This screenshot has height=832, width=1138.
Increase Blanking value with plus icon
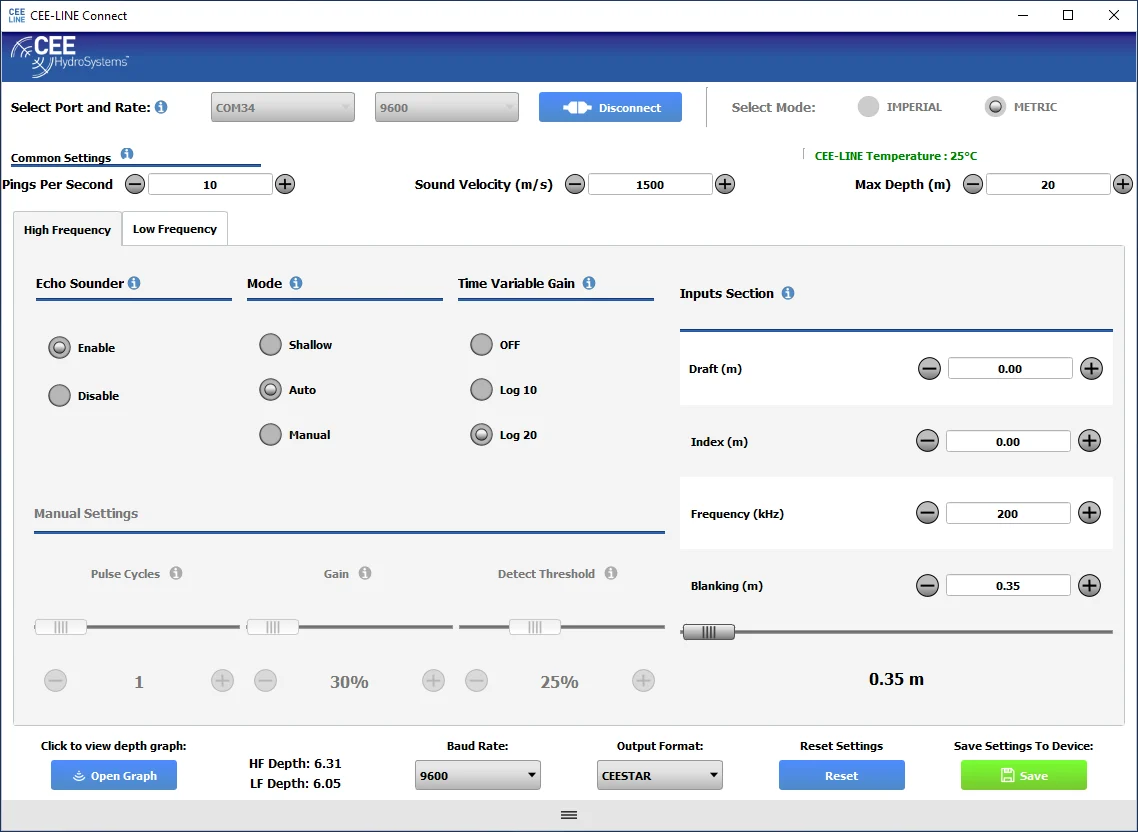tap(1089, 586)
